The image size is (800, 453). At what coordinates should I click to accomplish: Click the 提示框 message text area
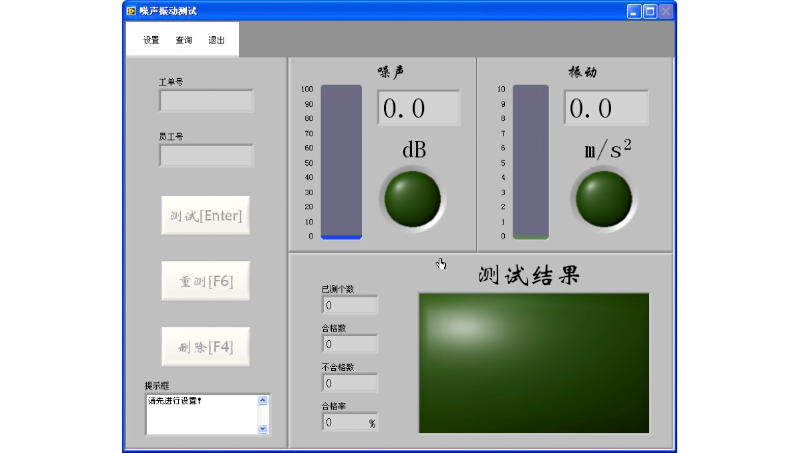tap(202, 414)
